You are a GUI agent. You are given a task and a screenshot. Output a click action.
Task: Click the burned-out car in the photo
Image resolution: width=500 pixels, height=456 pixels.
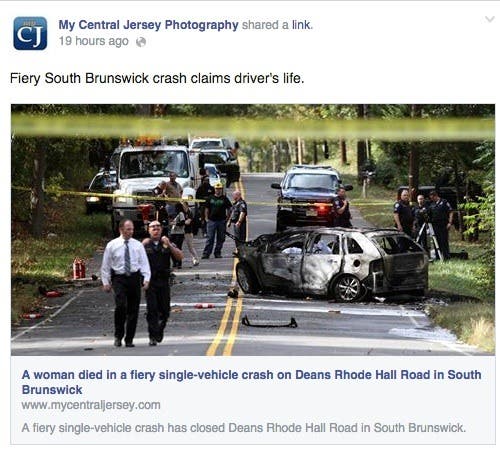tap(332, 263)
